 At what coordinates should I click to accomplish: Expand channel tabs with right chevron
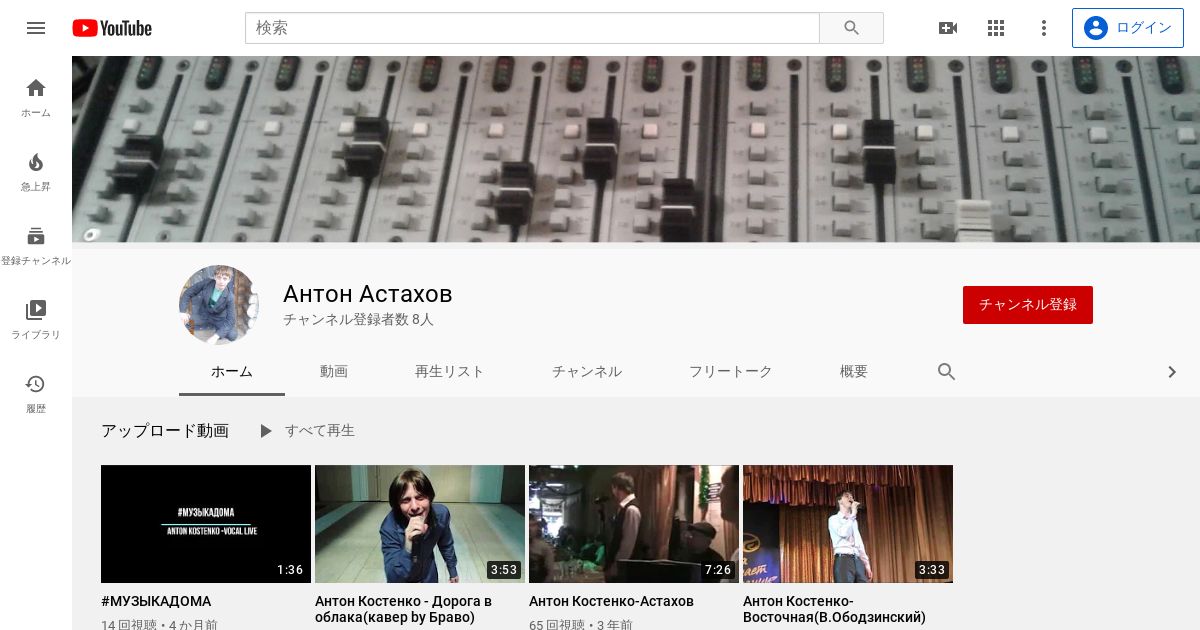pyautogui.click(x=1172, y=372)
